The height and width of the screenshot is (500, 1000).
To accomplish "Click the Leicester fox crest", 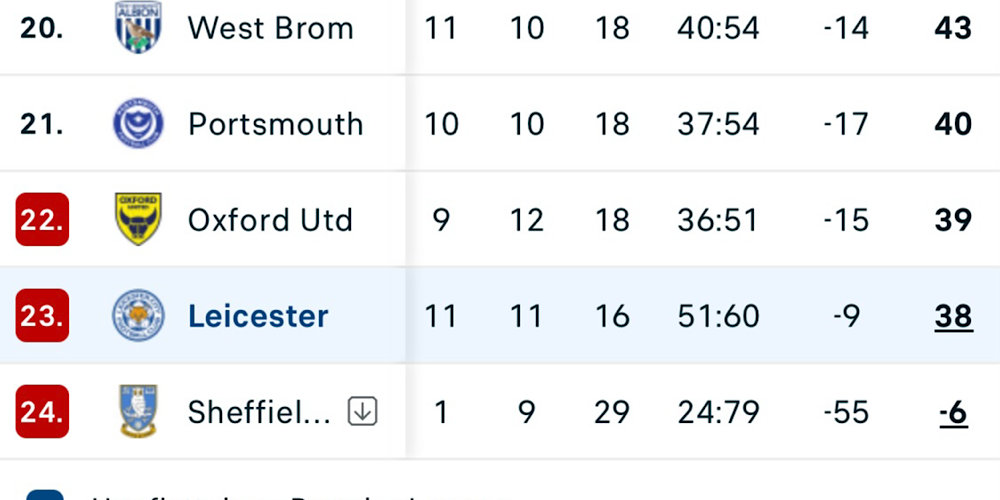I will [x=137, y=316].
